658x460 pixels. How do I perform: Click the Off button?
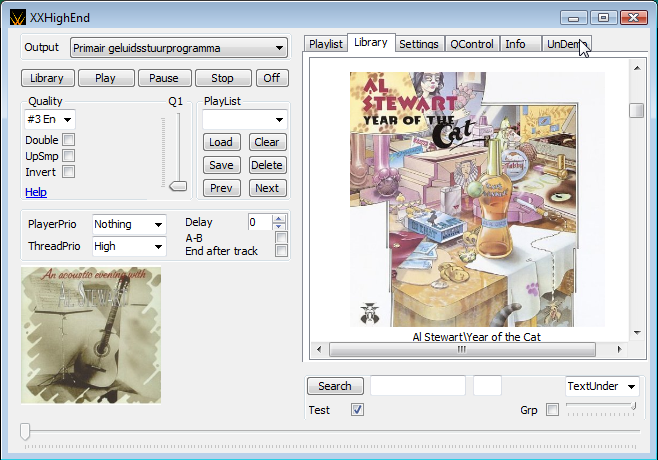click(x=272, y=78)
